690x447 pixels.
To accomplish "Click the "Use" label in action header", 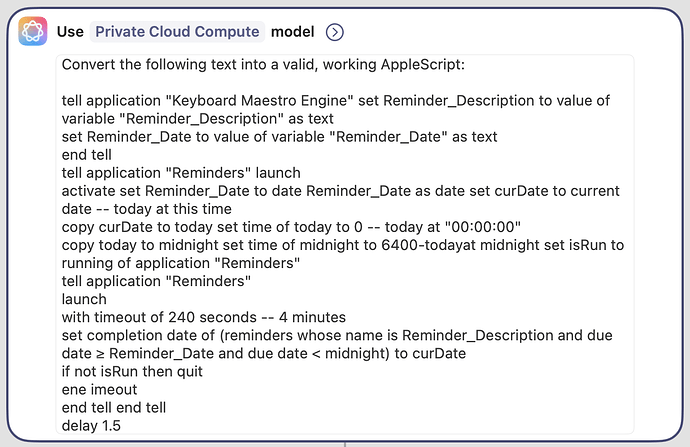I will pos(70,31).
